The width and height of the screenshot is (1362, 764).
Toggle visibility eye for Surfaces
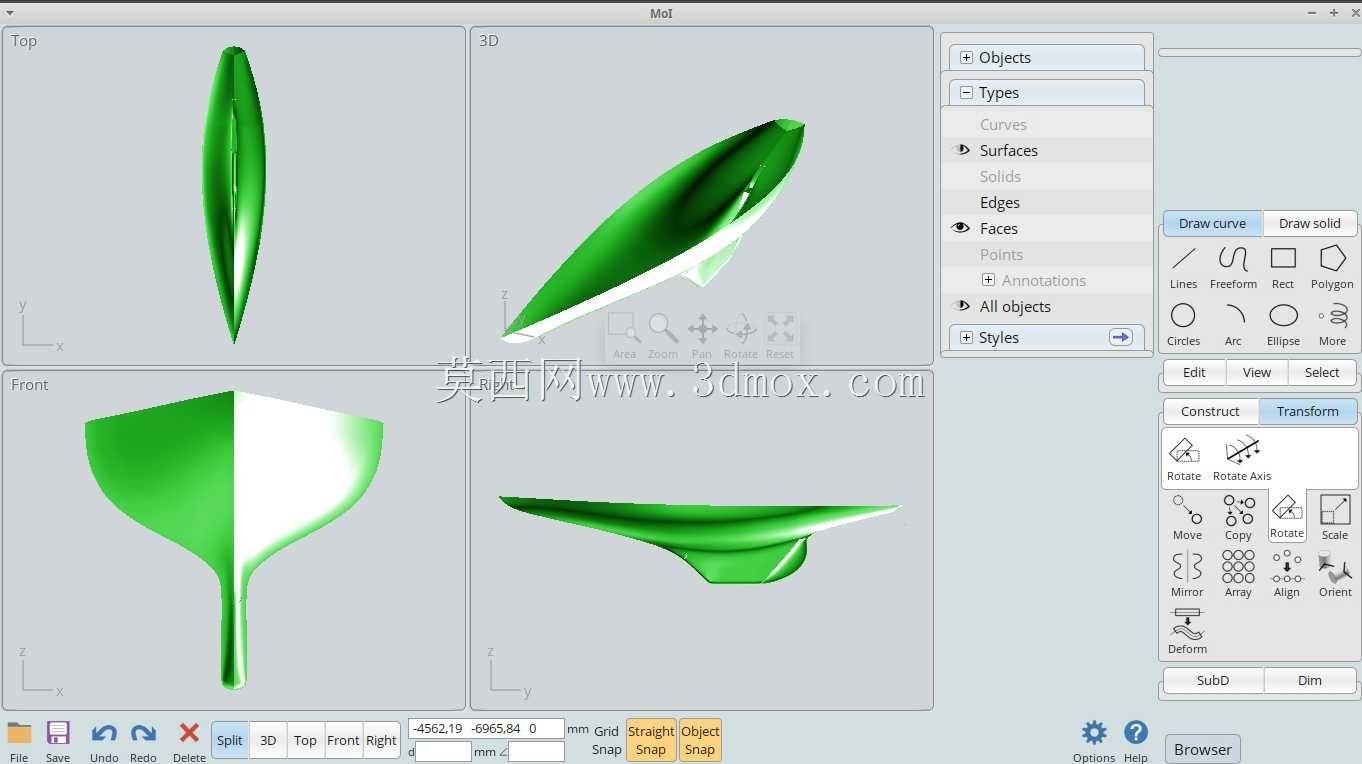pyautogui.click(x=961, y=150)
